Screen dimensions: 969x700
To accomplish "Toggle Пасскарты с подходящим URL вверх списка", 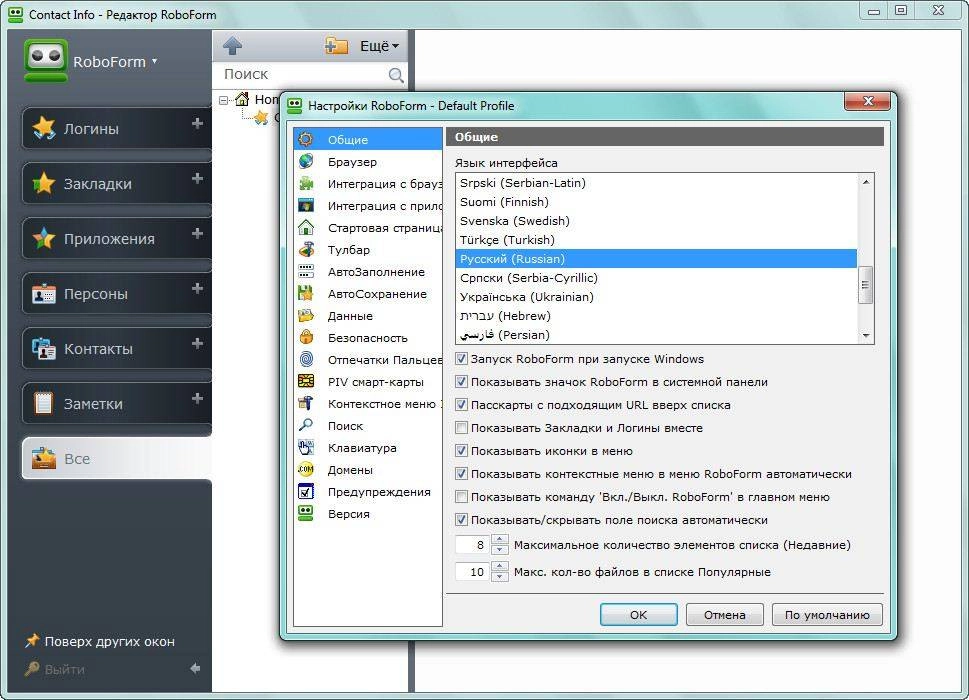I will tap(461, 405).
